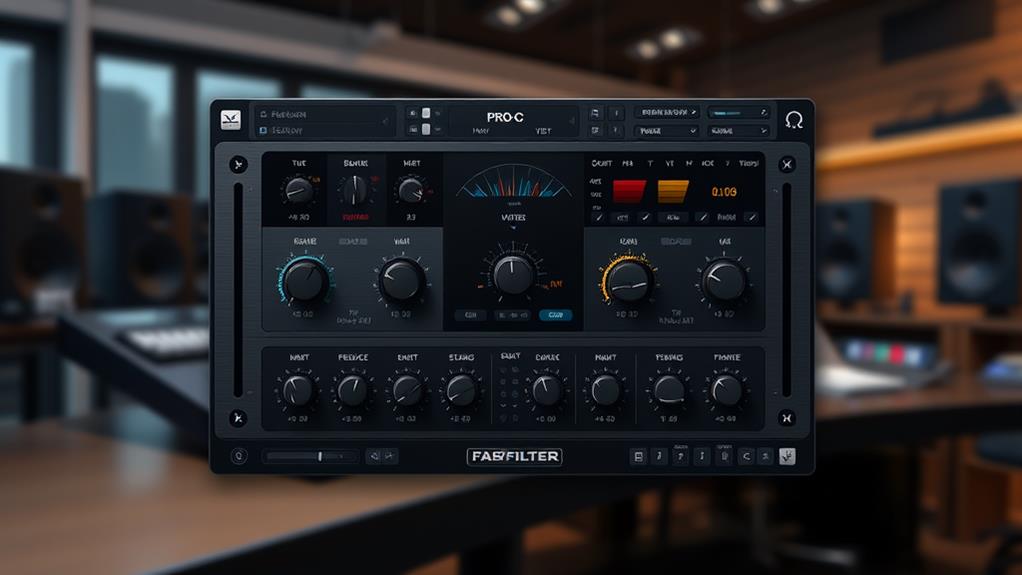Click the blue highlighted button under the center knob

[555, 315]
